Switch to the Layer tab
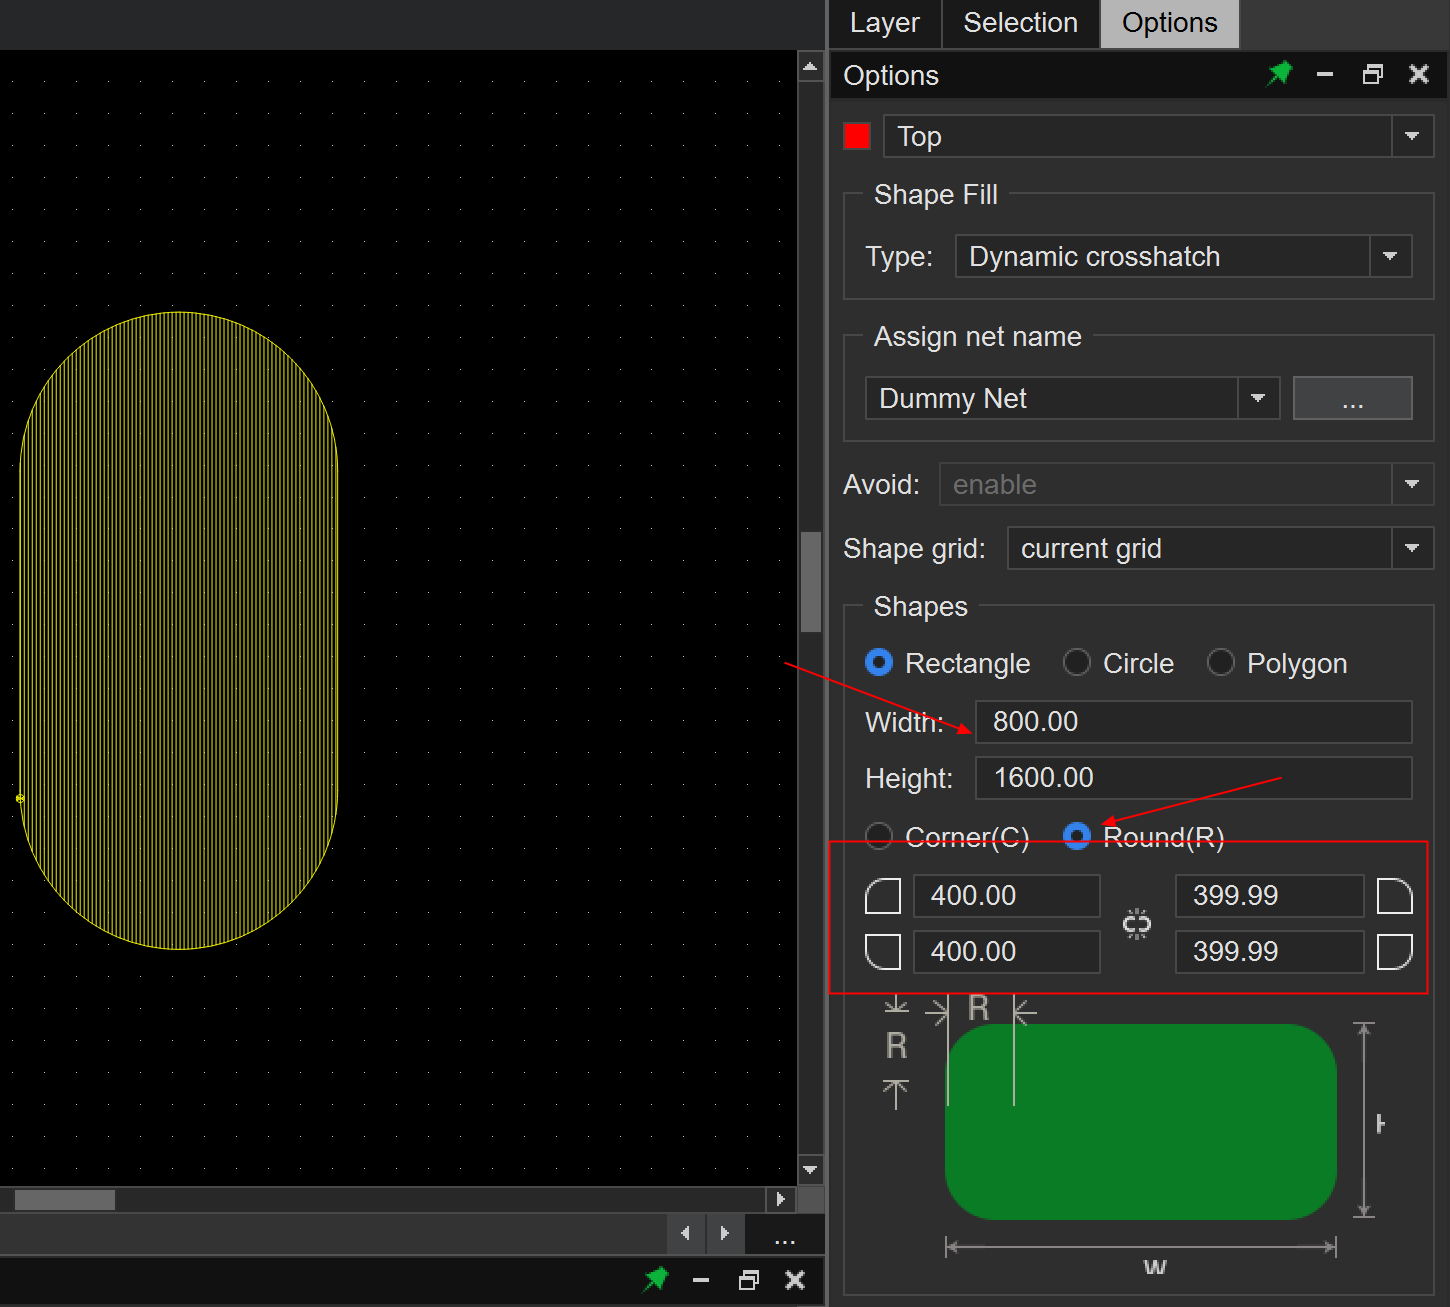 click(x=884, y=23)
